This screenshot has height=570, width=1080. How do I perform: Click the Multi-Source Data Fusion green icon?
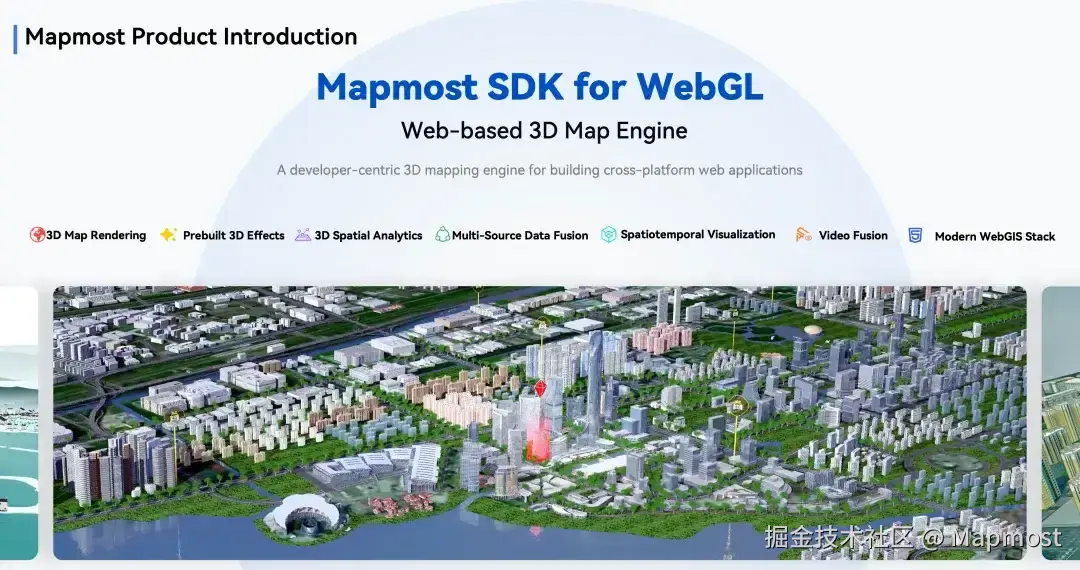[x=442, y=235]
